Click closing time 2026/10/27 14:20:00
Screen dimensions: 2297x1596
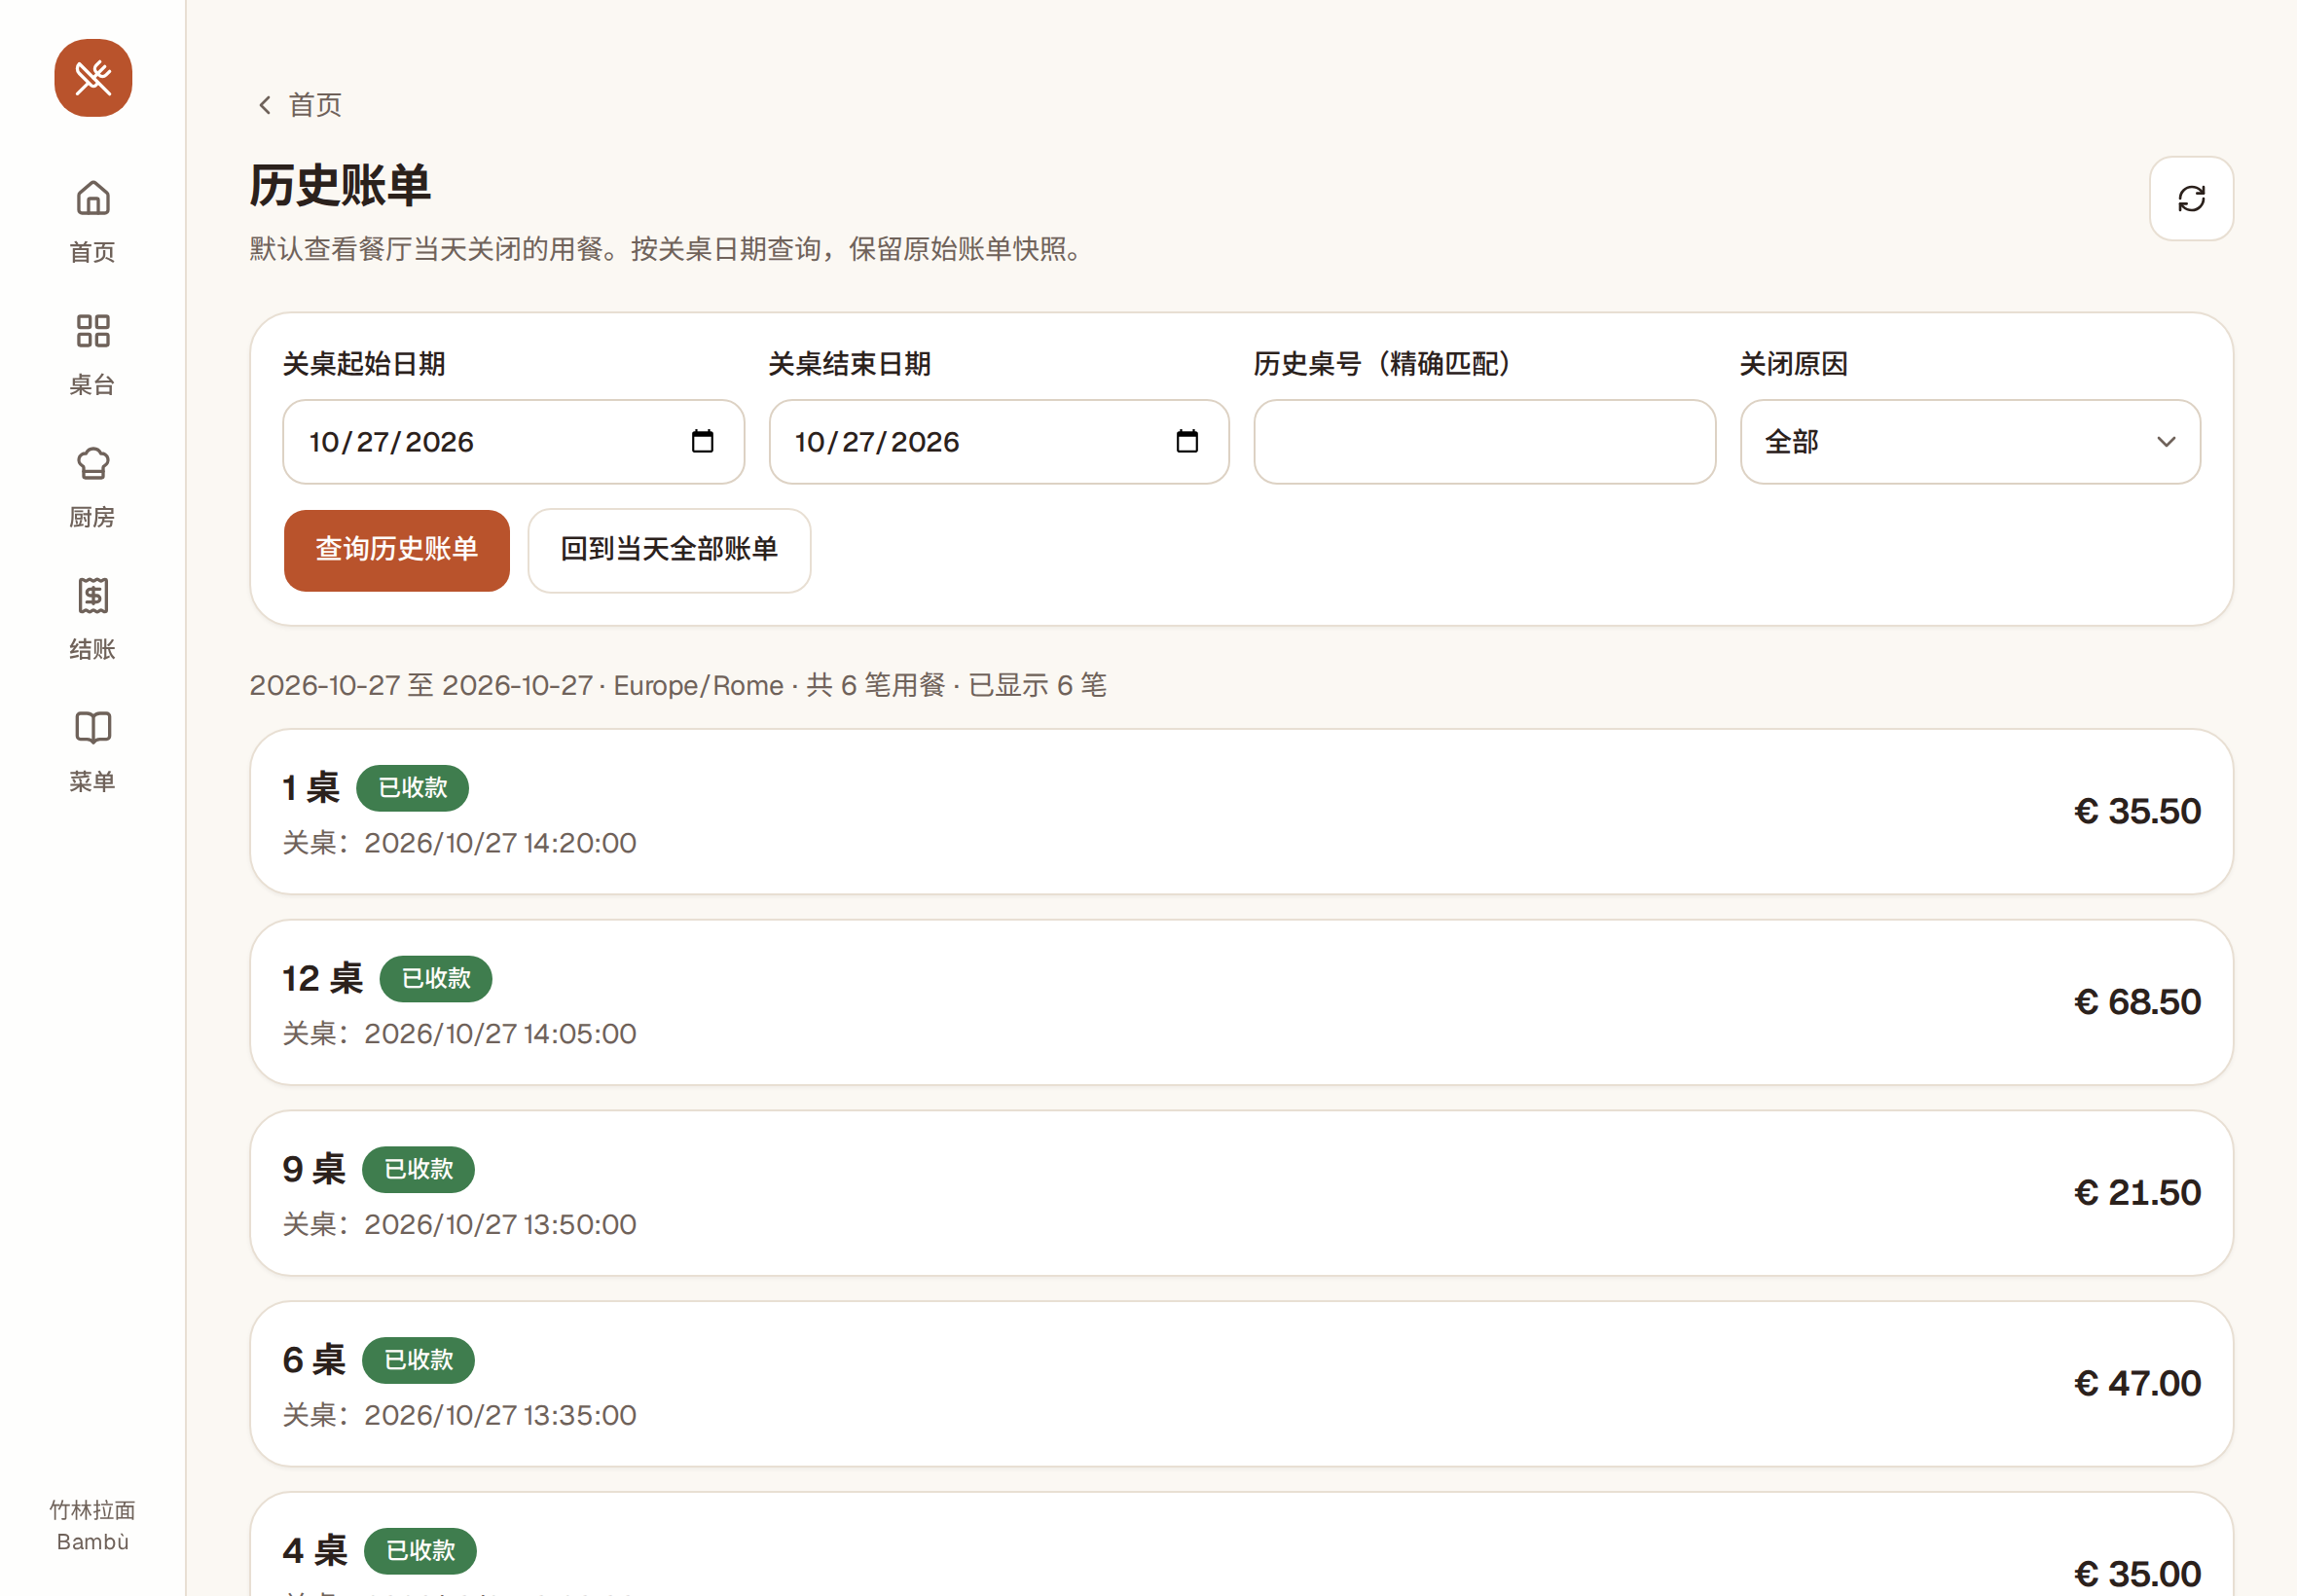pos(500,843)
